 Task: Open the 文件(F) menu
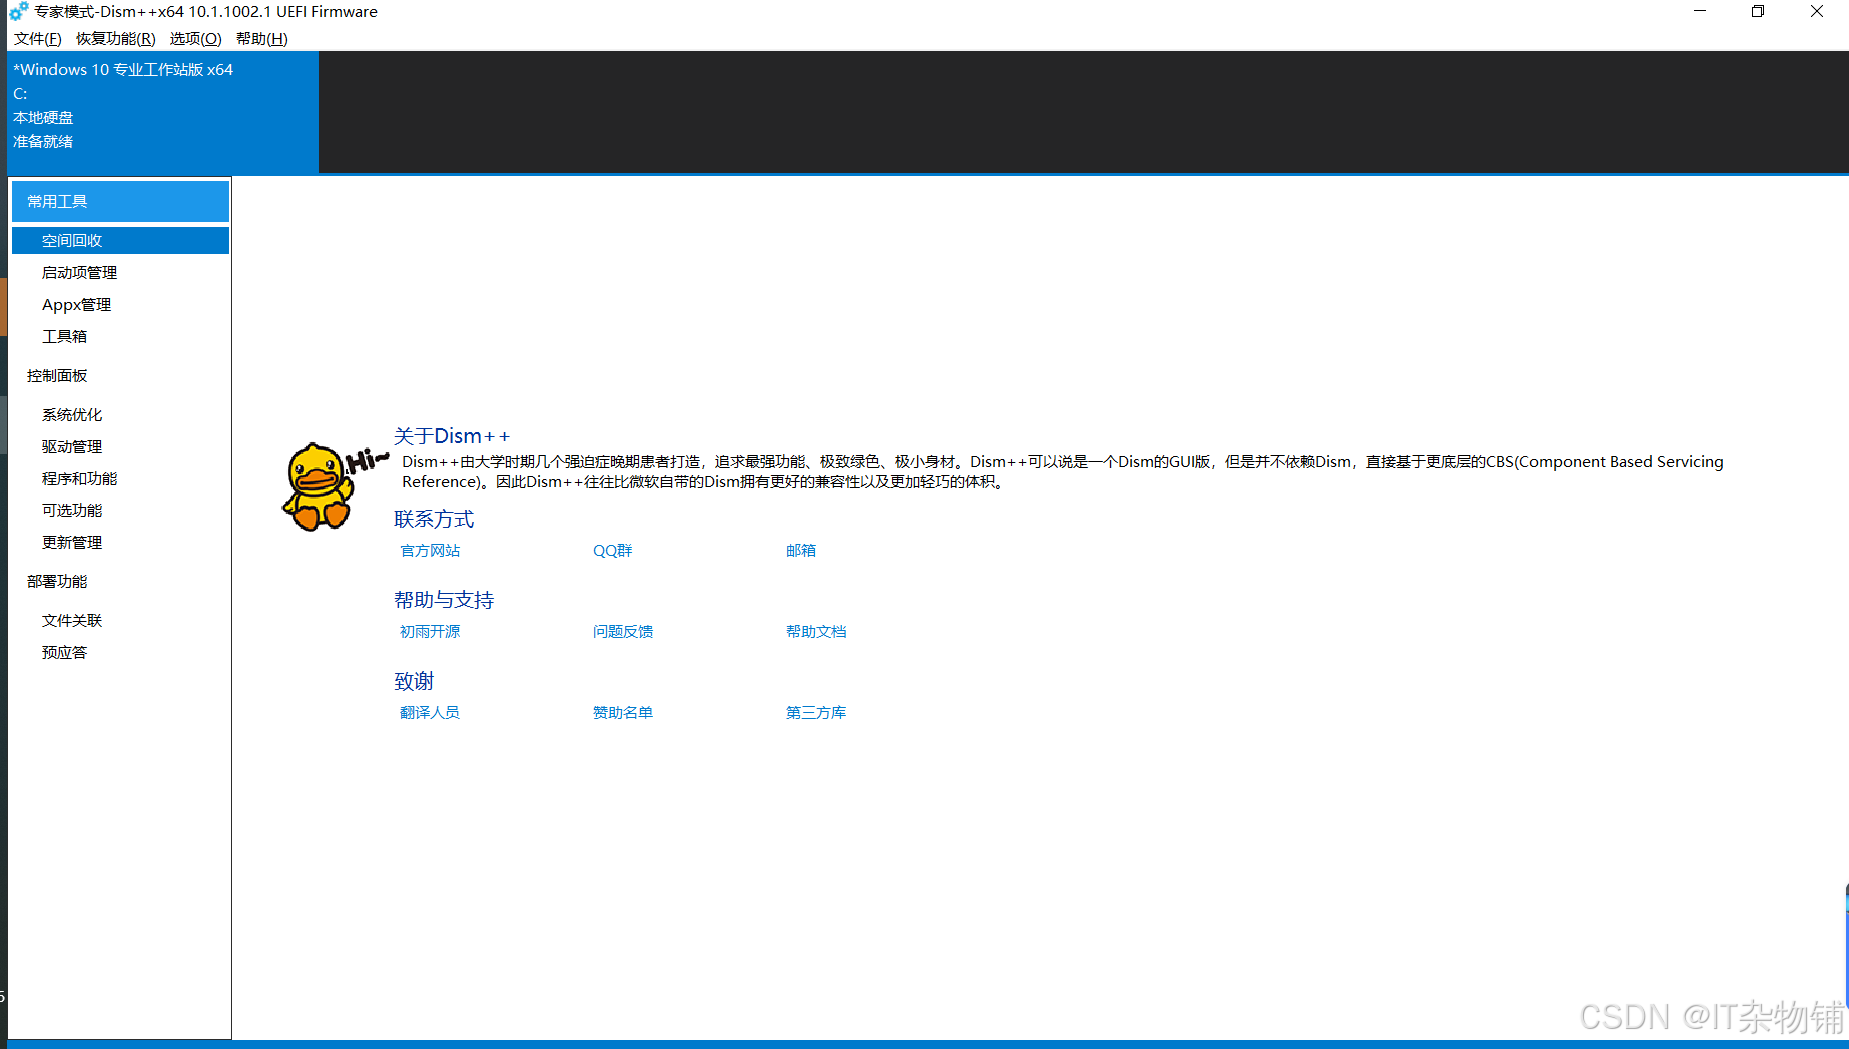38,39
